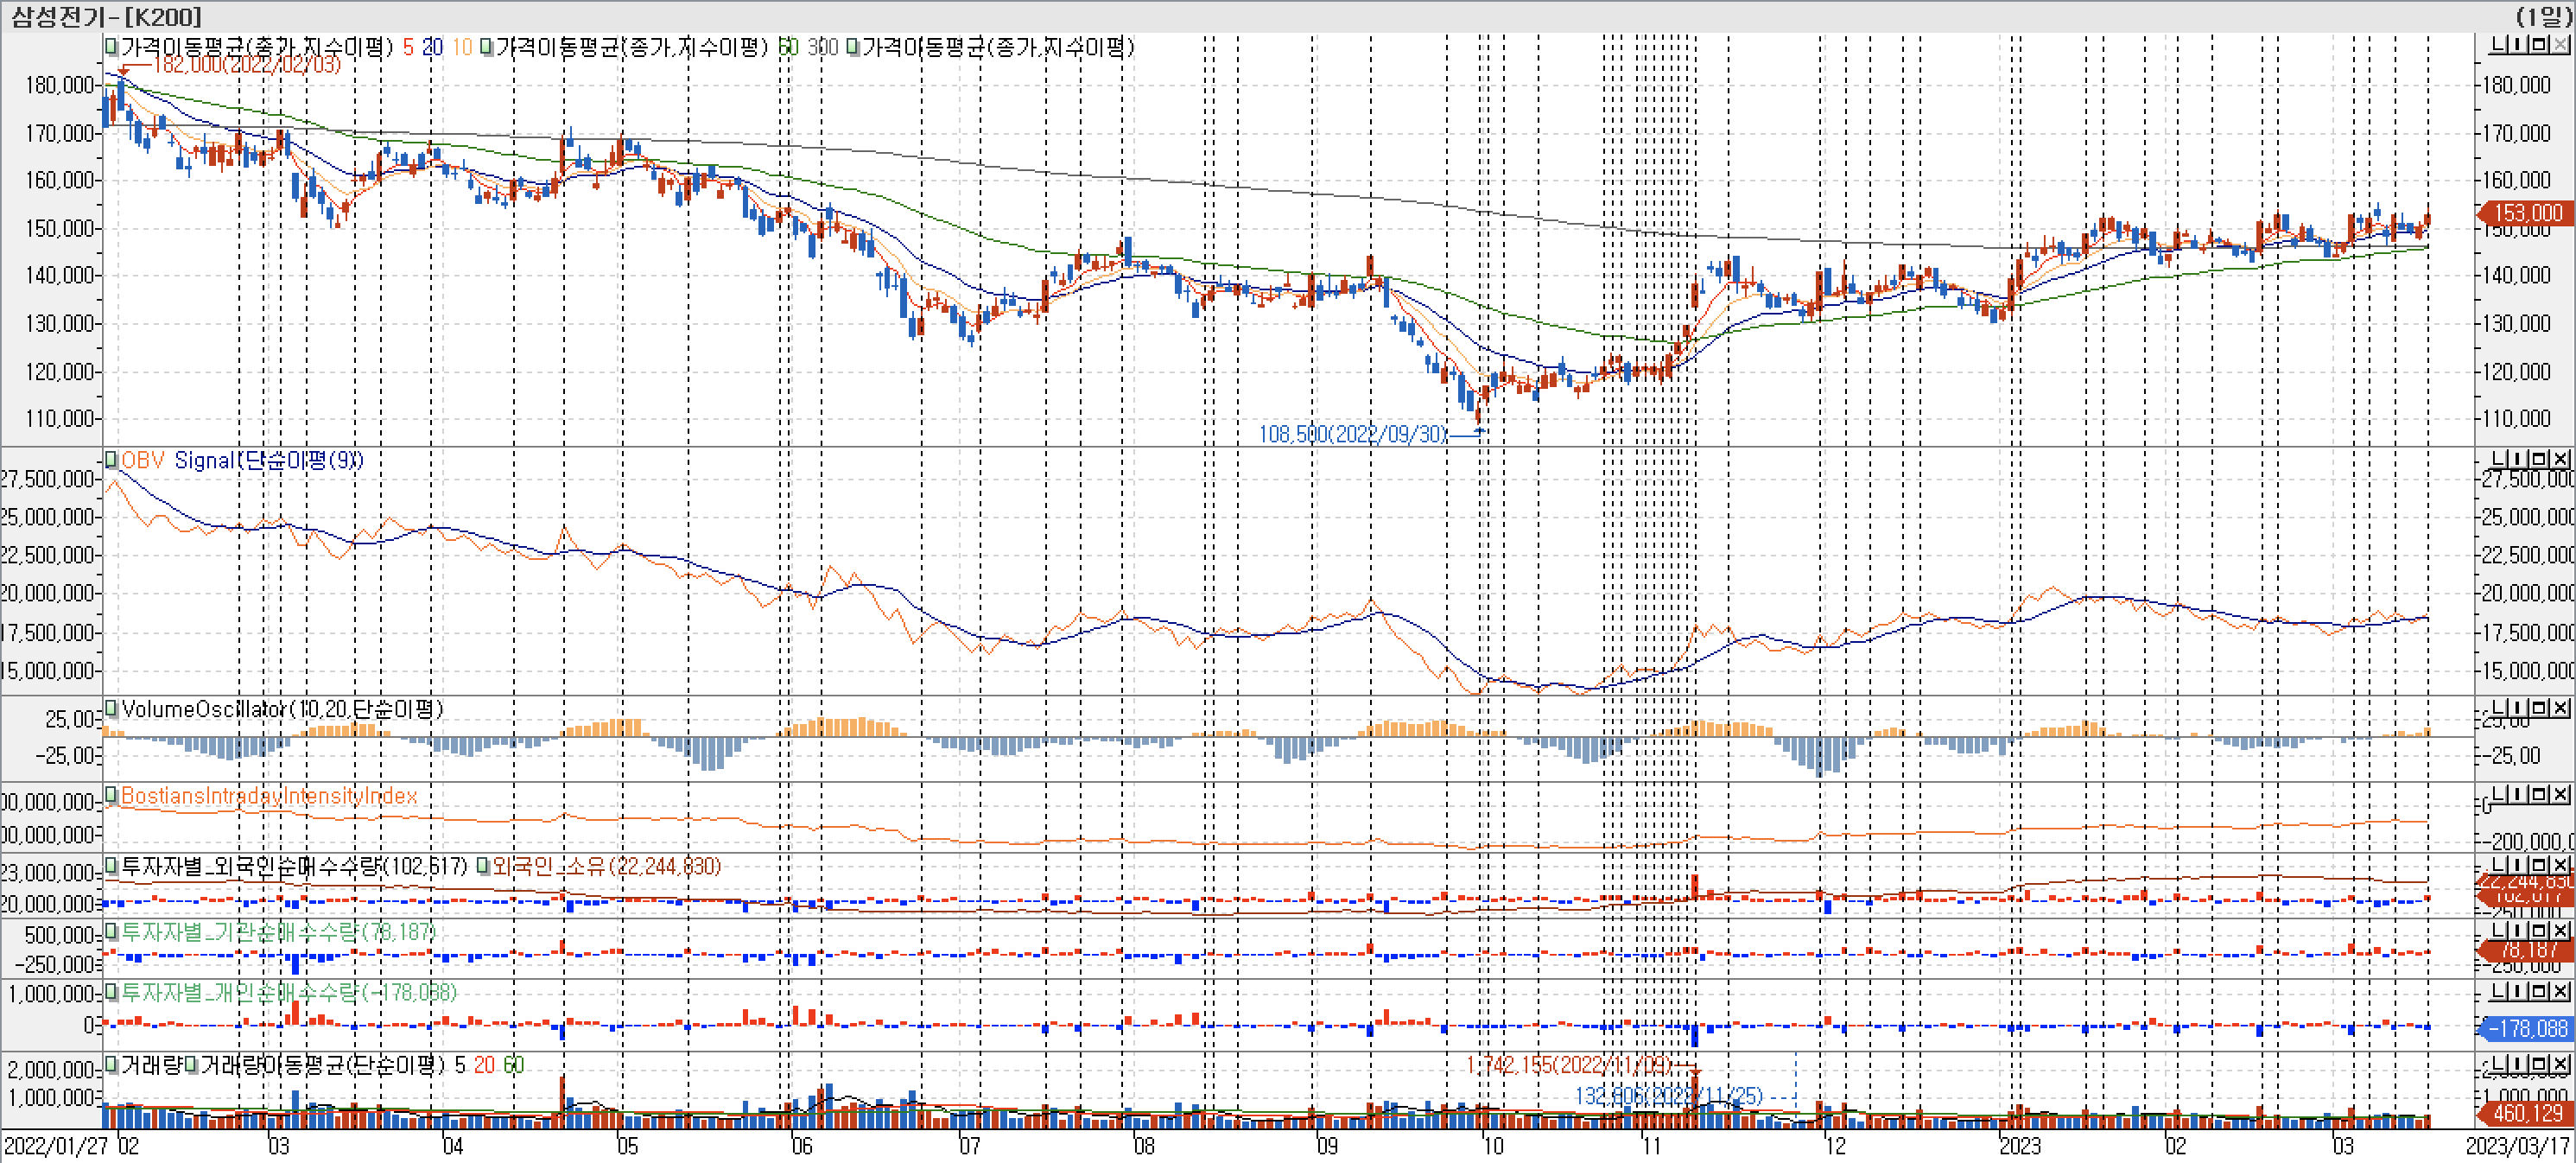Toggle the green box beside VolumeOscillator label
The width and height of the screenshot is (2576, 1163).
click(111, 709)
